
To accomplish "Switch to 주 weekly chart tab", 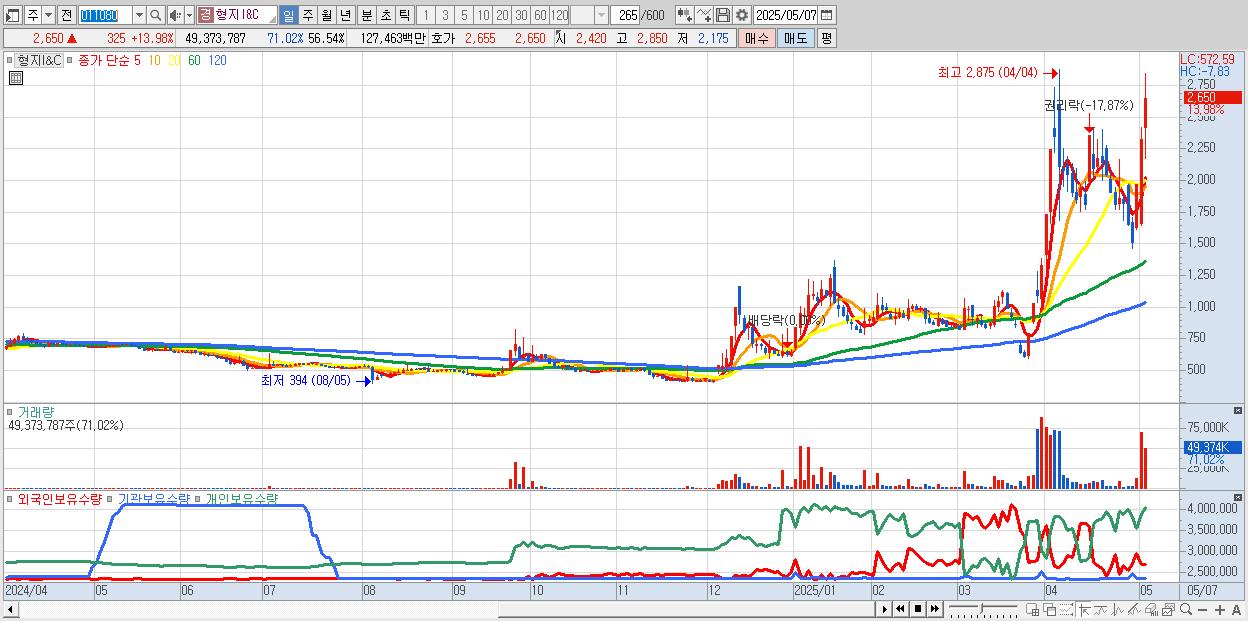I will pyautogui.click(x=307, y=15).
